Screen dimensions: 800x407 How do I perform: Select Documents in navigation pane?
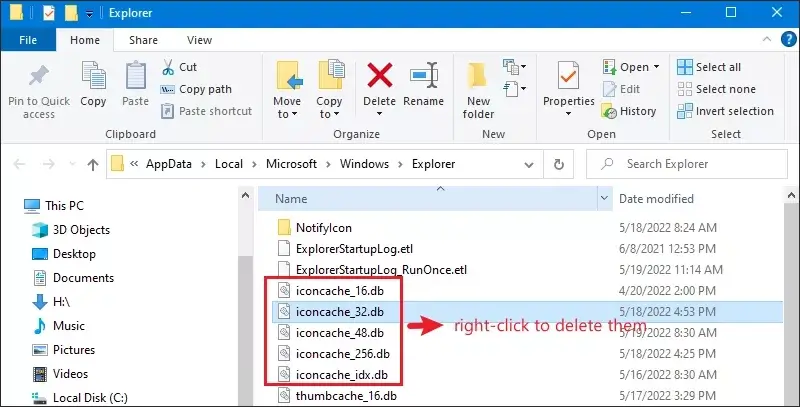(73, 278)
